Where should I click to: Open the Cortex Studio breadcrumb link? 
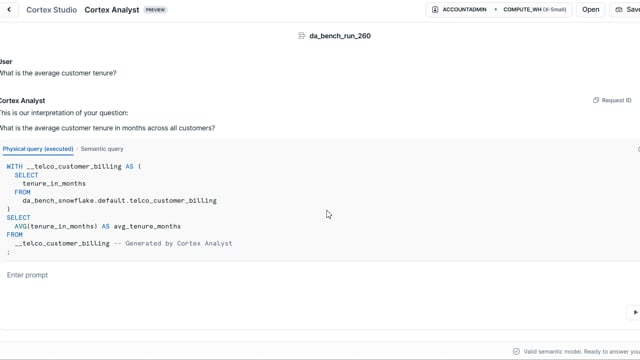51,10
